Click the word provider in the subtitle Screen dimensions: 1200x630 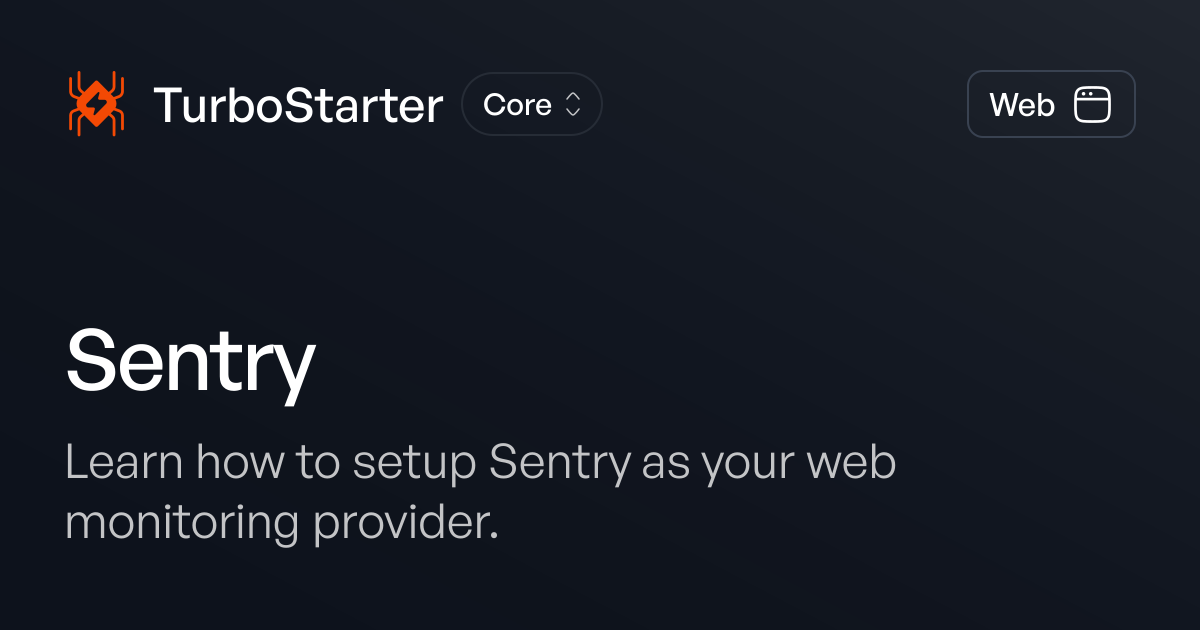[x=405, y=523]
